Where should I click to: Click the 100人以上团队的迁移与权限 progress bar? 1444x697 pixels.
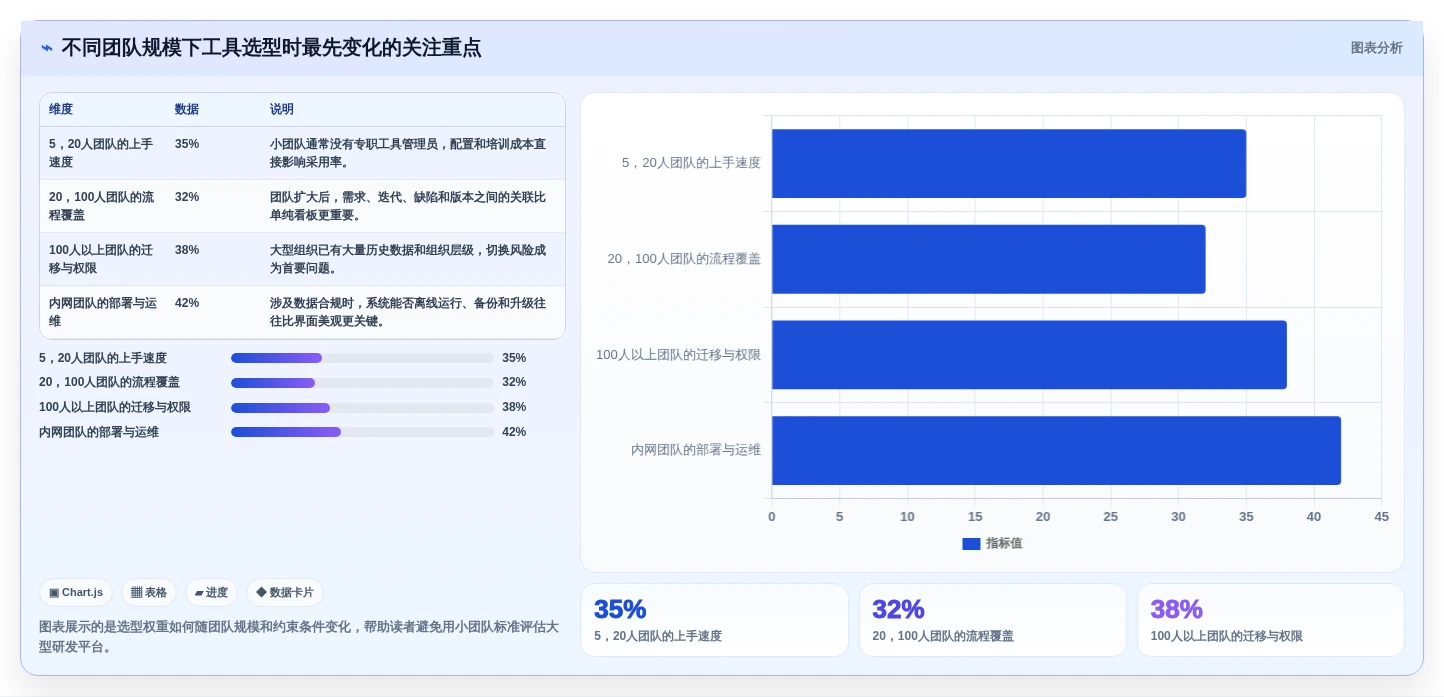[362, 408]
